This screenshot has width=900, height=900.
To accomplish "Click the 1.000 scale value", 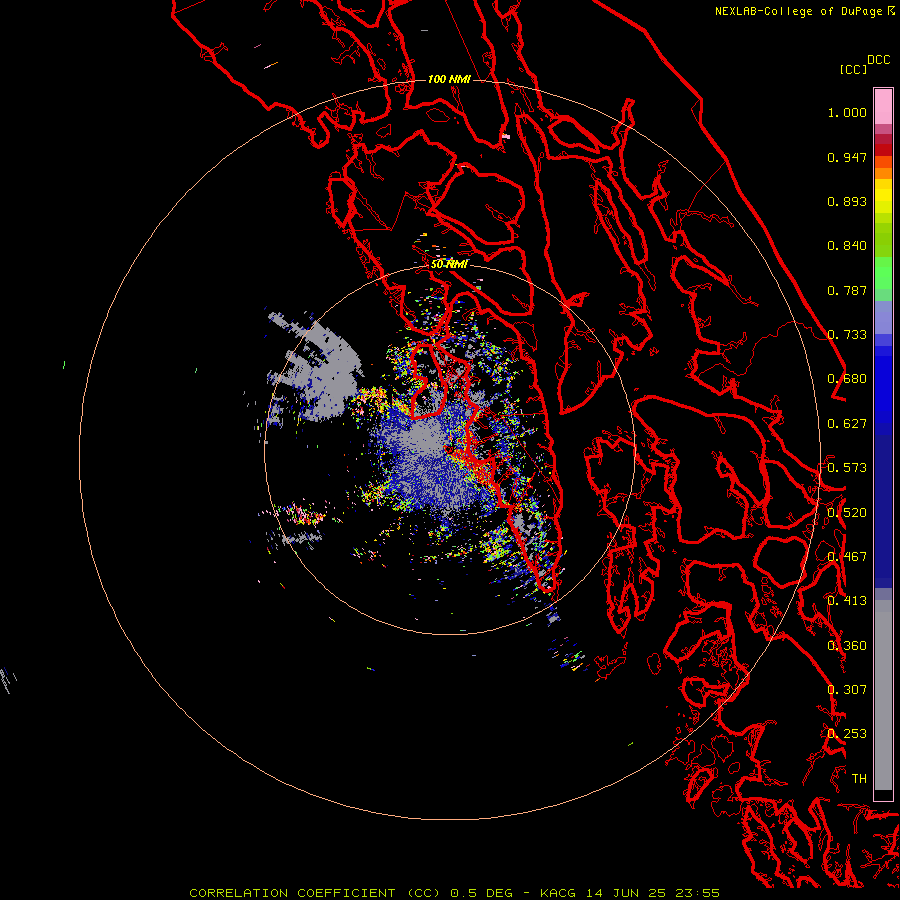I will (x=847, y=112).
